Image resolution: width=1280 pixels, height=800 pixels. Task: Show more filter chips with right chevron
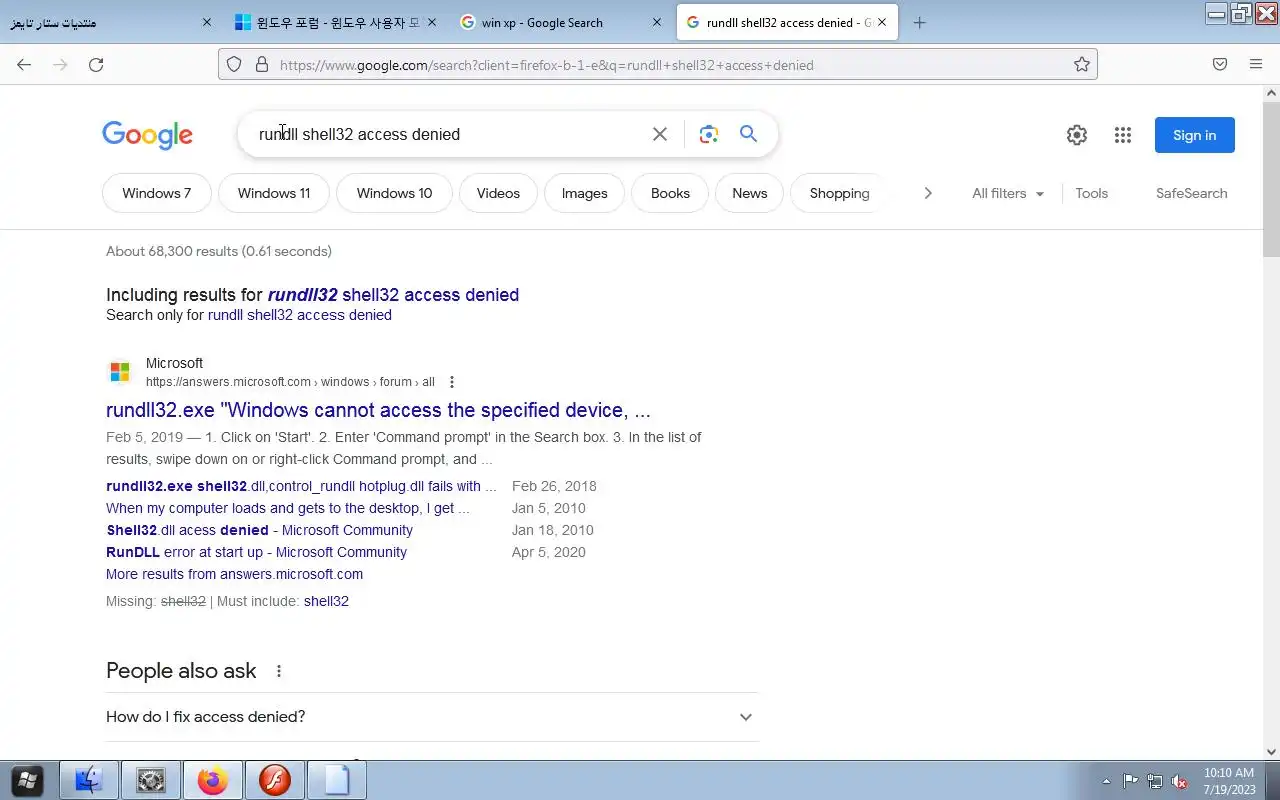coord(927,193)
